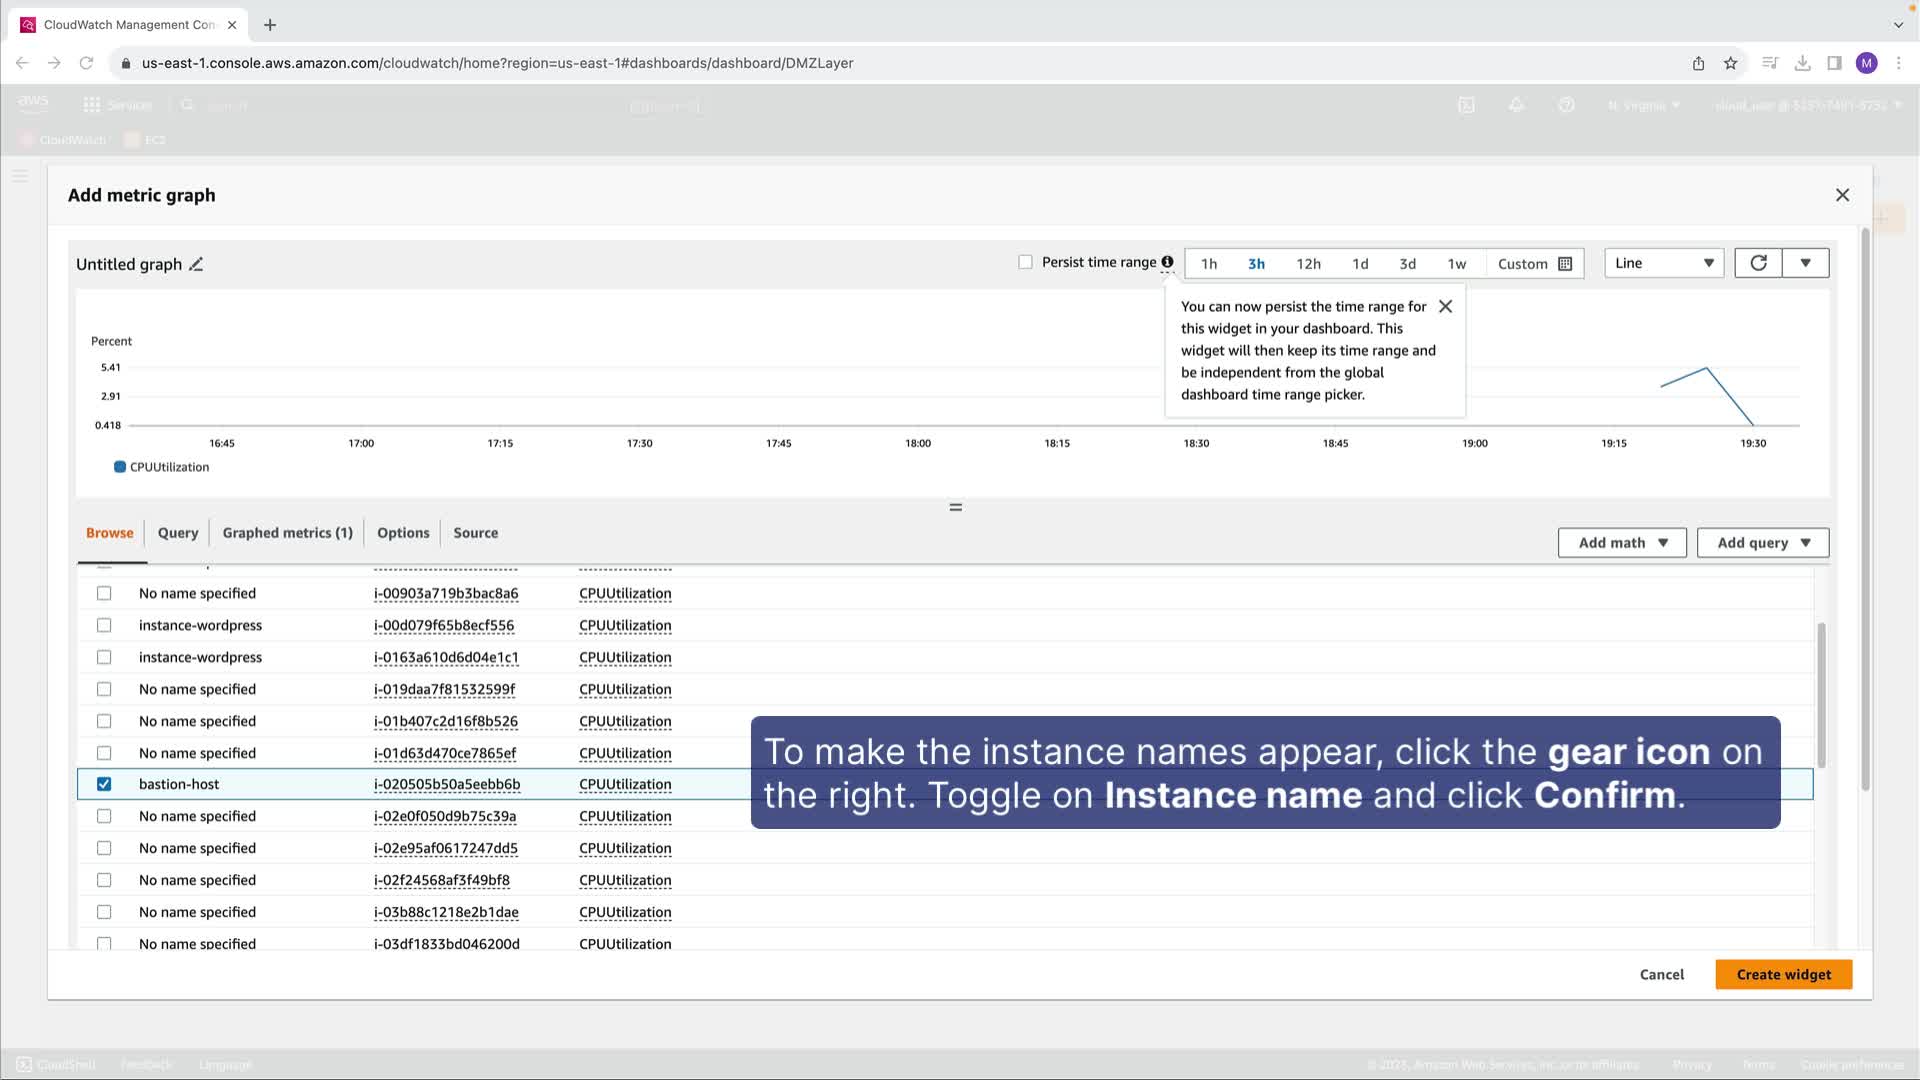Viewport: 1920px width, 1080px height.
Task: Expand the Add query dropdown
Action: click(1763, 542)
